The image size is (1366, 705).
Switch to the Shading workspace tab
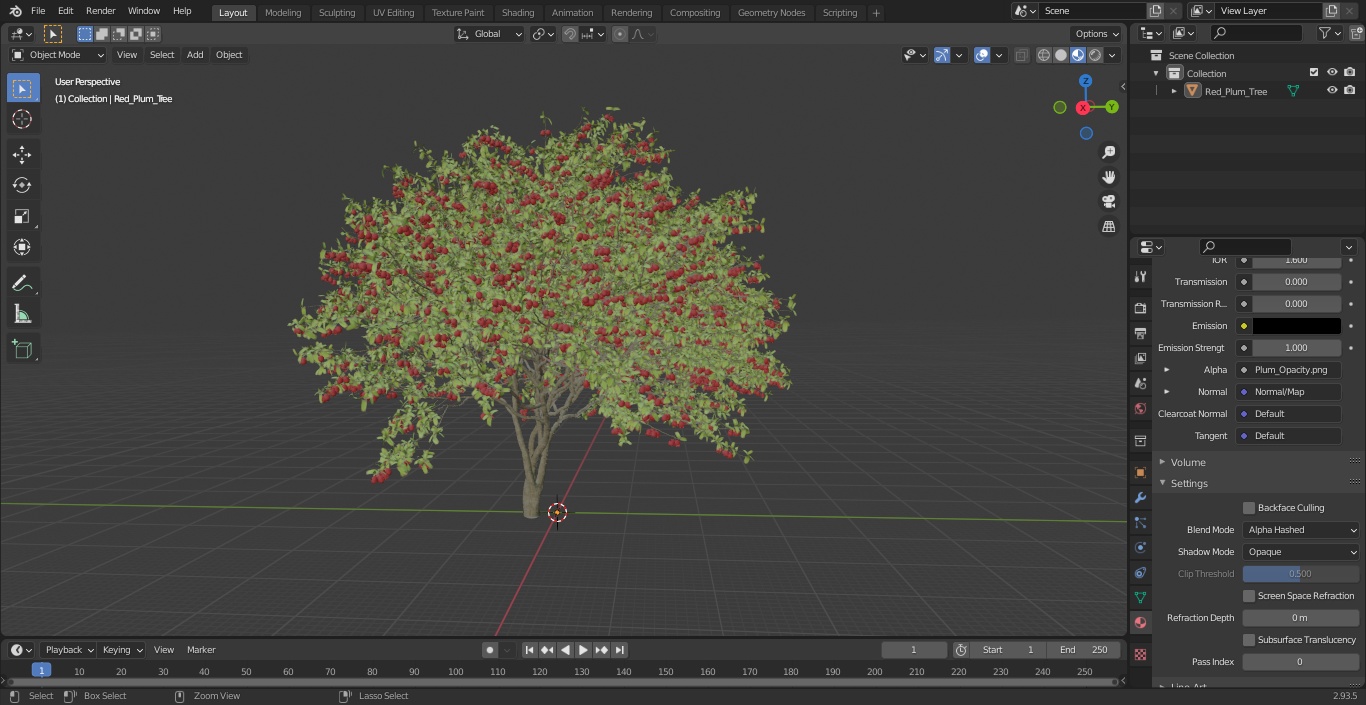[518, 12]
